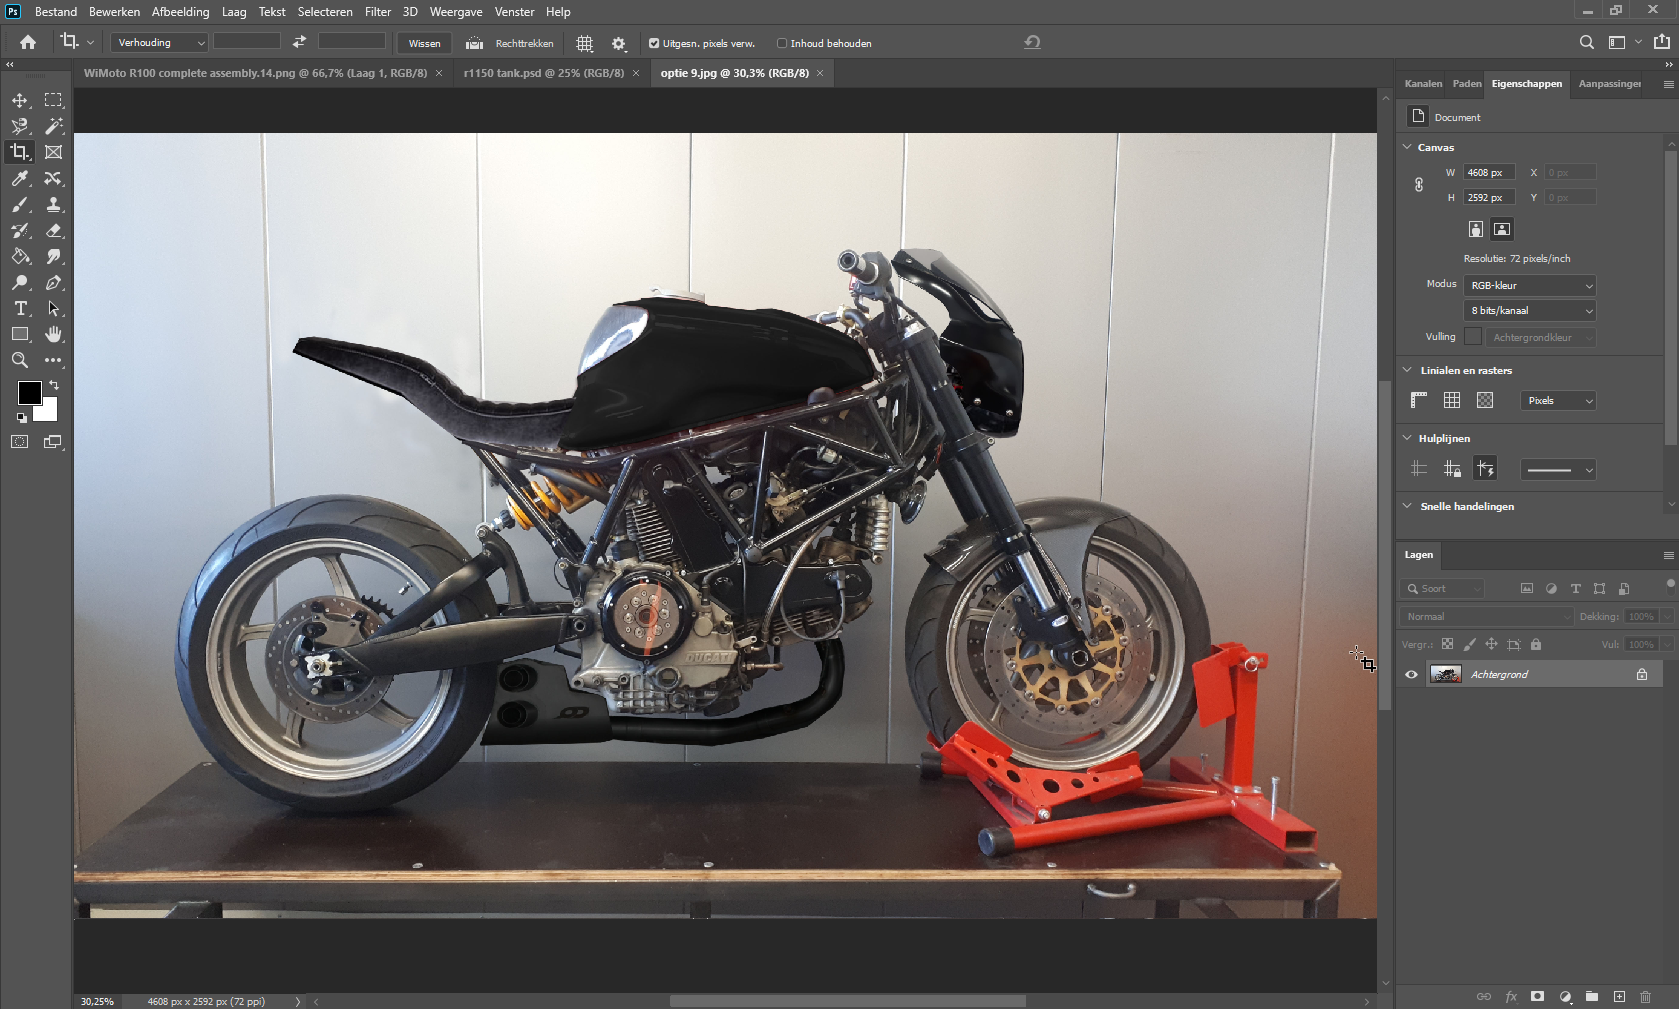This screenshot has height=1009, width=1679.
Task: Open the Filter menu
Action: [378, 12]
